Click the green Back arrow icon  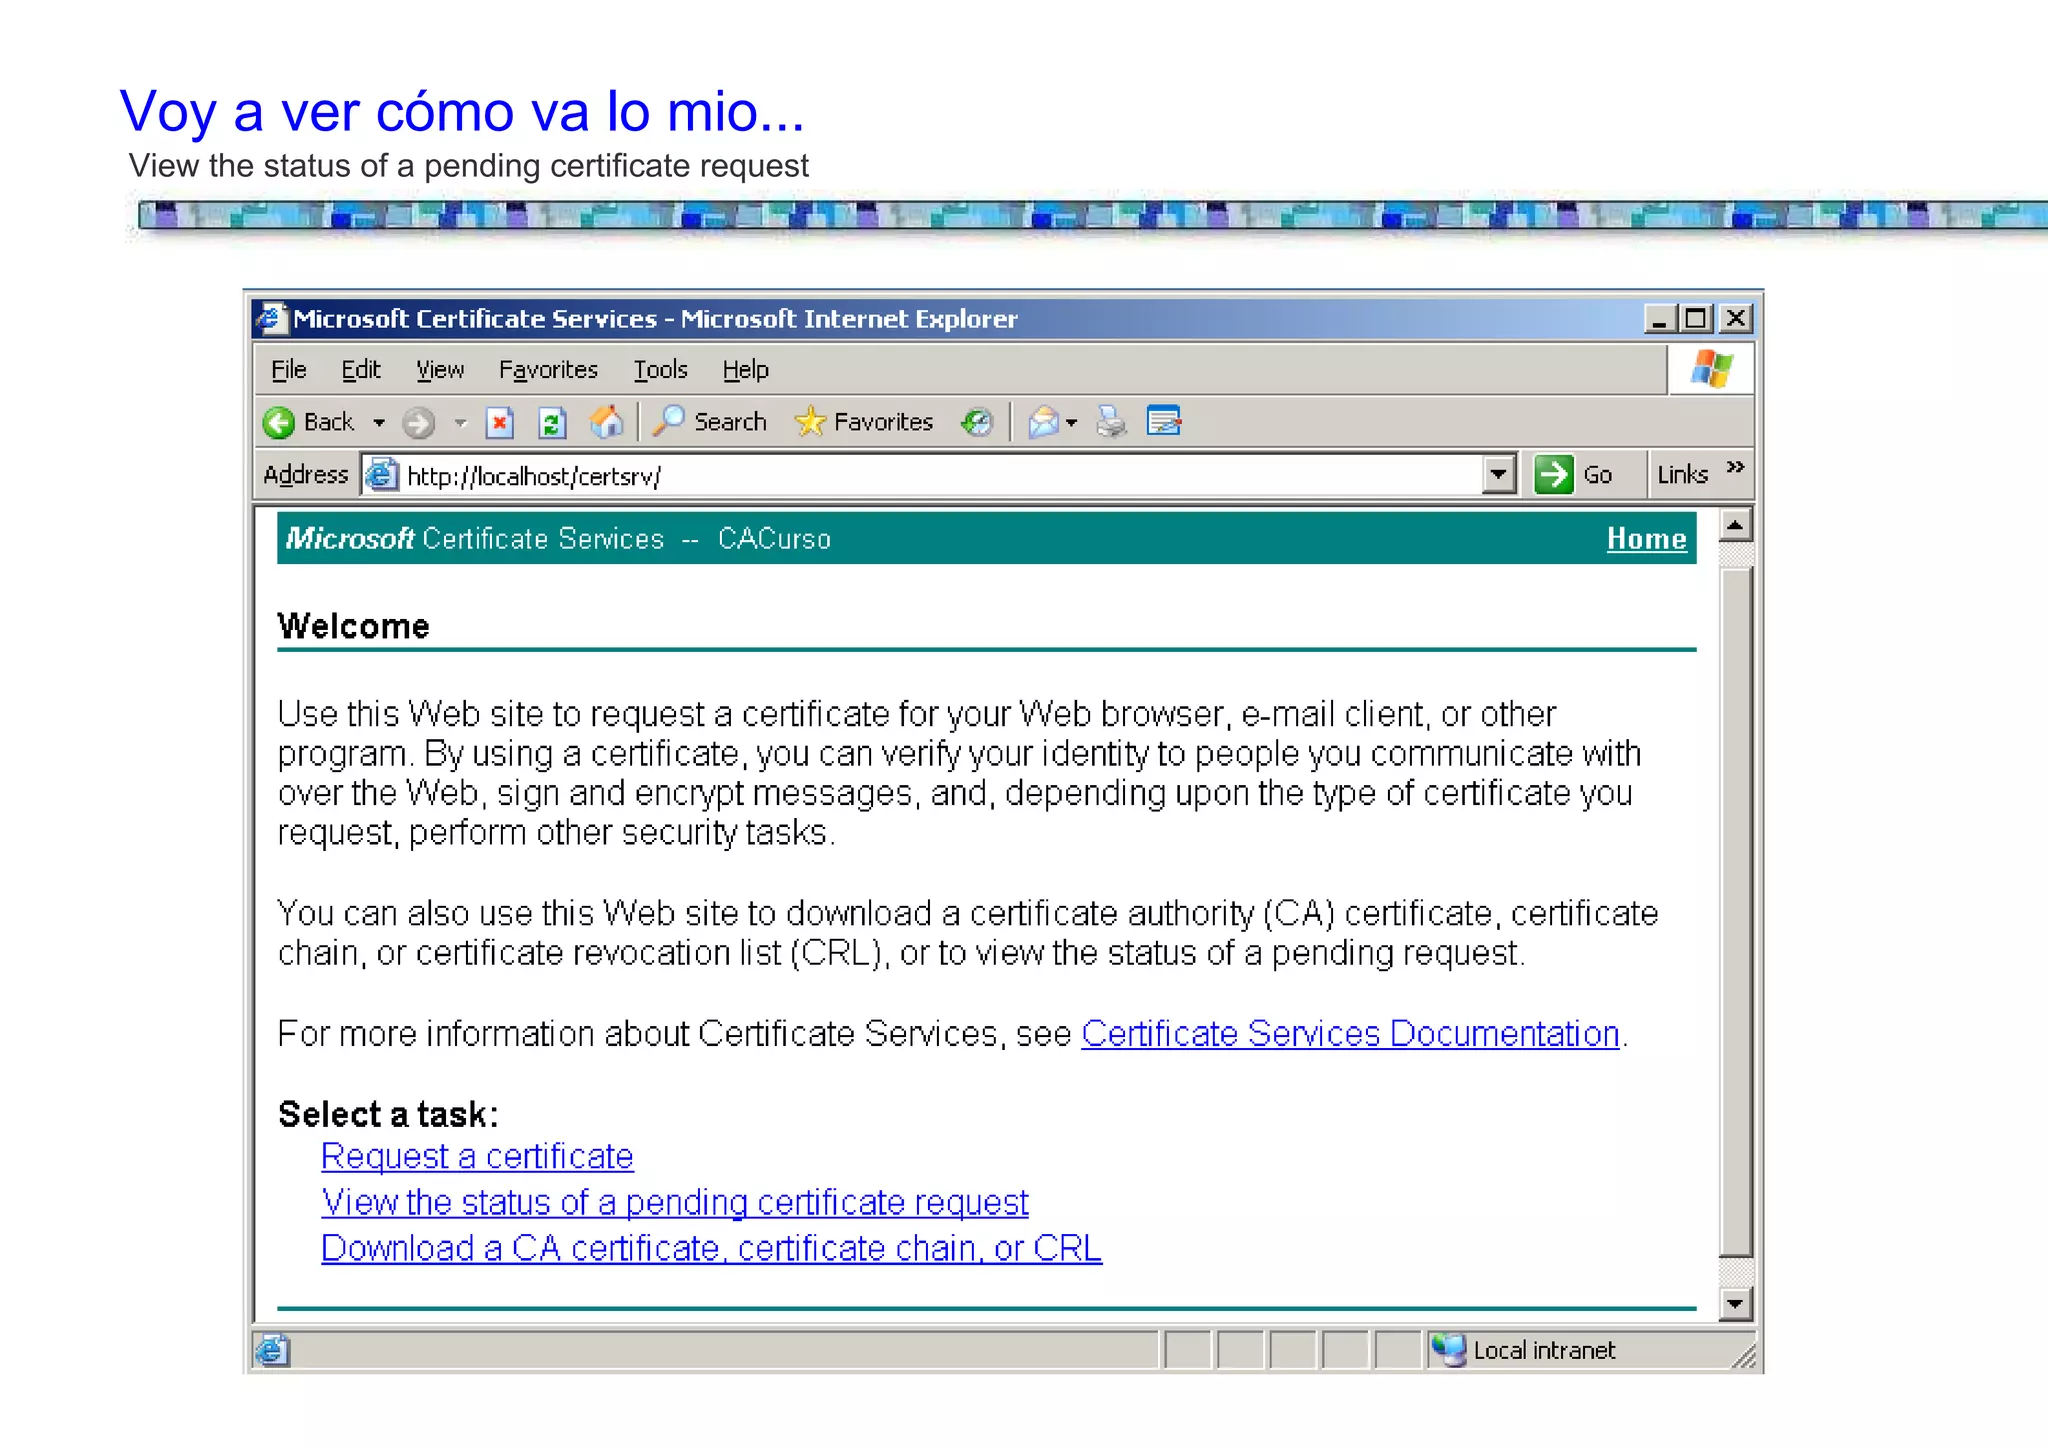pyautogui.click(x=279, y=423)
